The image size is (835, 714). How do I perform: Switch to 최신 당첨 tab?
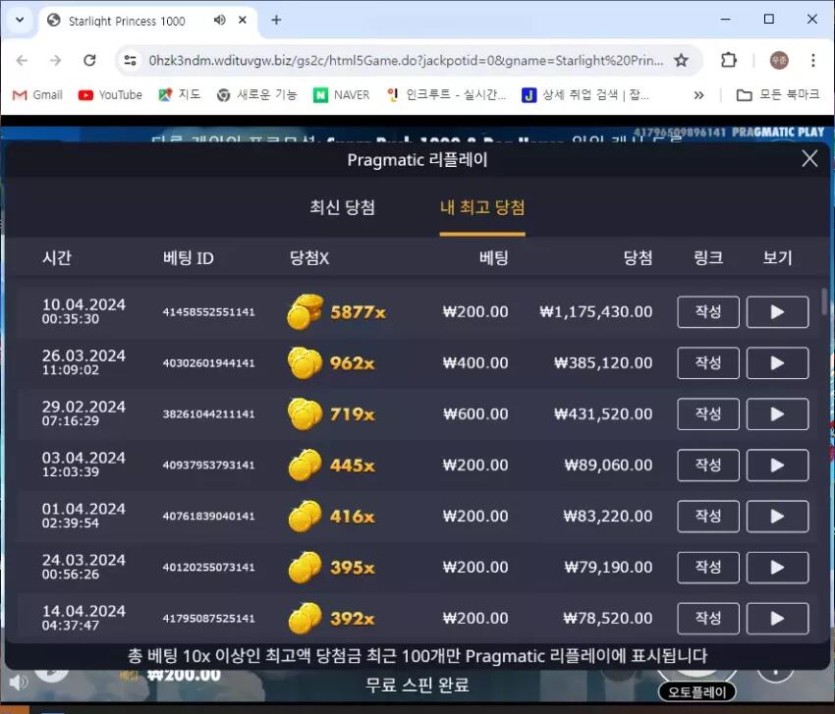coord(342,208)
